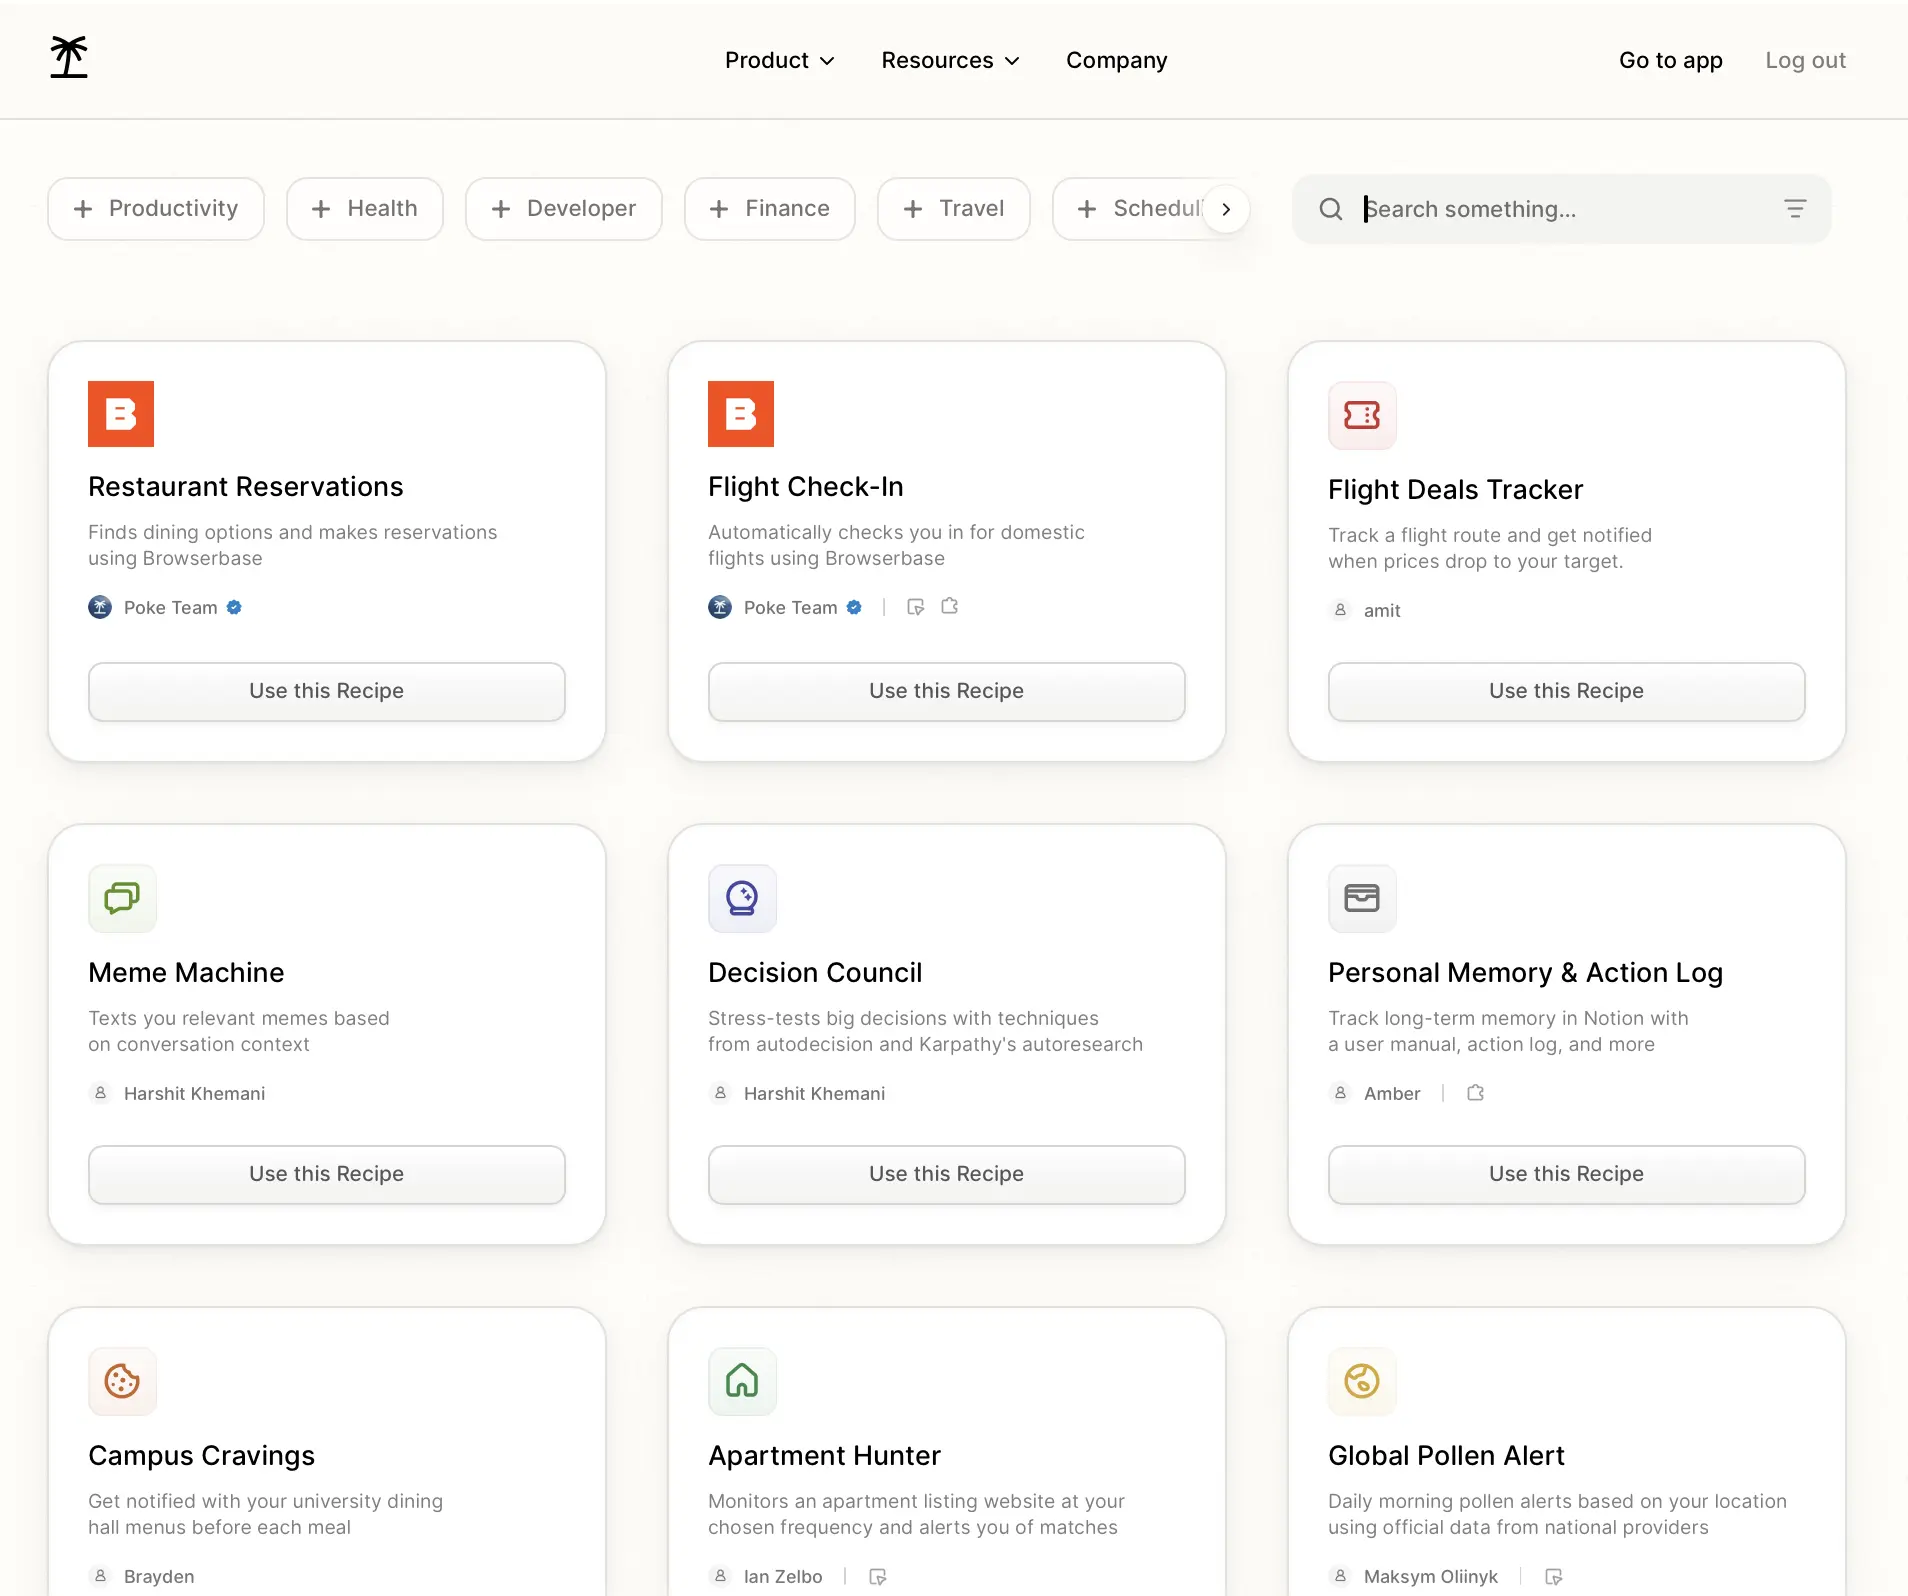1908x1596 pixels.
Task: Toggle the Scheduling category filter
Action: tap(1130, 209)
